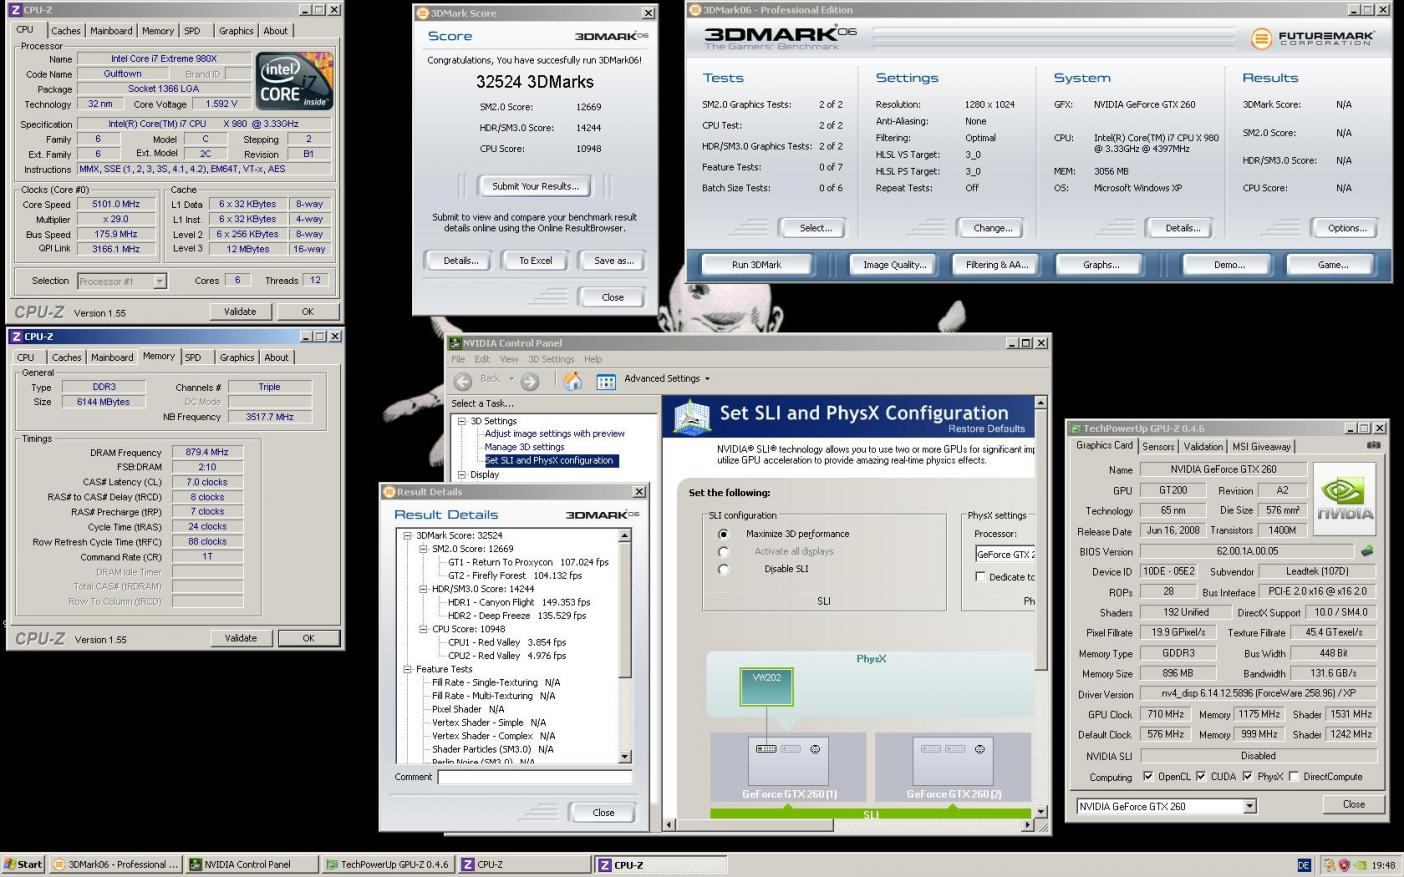Click the NVIDIA Control Panel title bar icon
The height and width of the screenshot is (877, 1404).
[456, 343]
